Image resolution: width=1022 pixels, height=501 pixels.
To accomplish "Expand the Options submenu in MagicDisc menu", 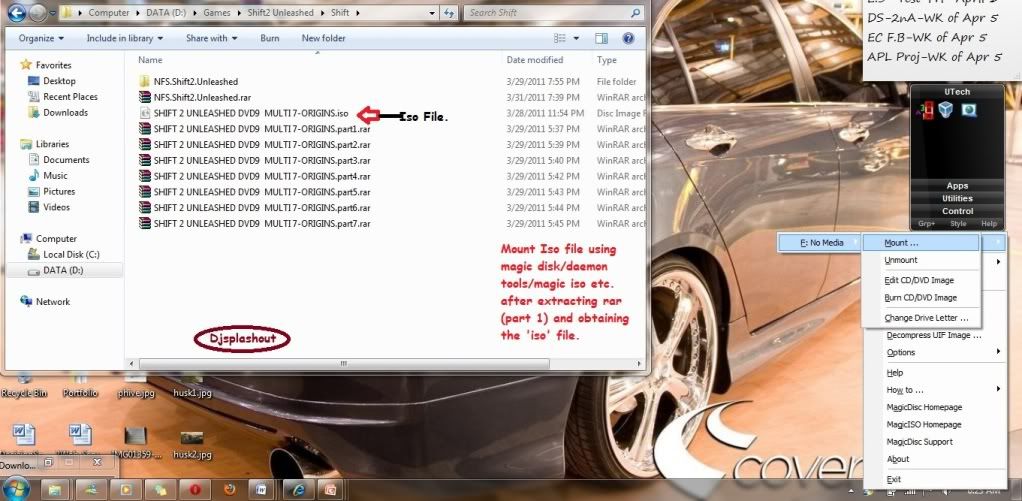I will coord(936,352).
